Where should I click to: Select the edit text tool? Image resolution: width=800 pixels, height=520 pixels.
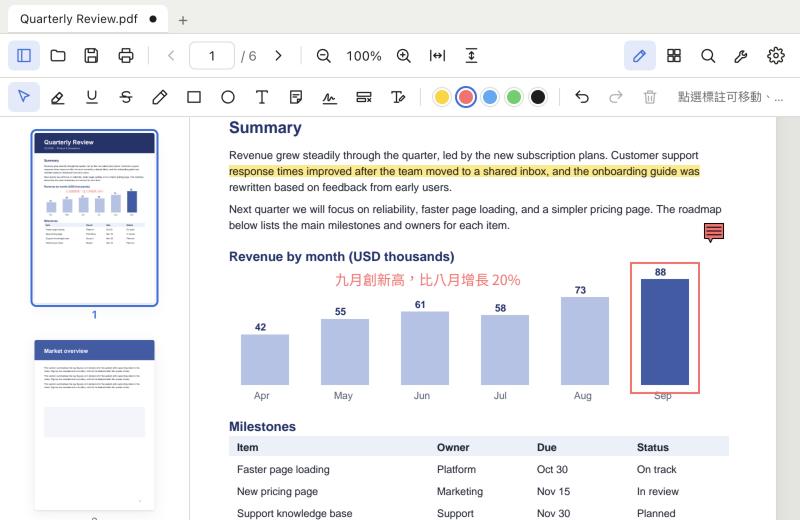click(x=398, y=97)
